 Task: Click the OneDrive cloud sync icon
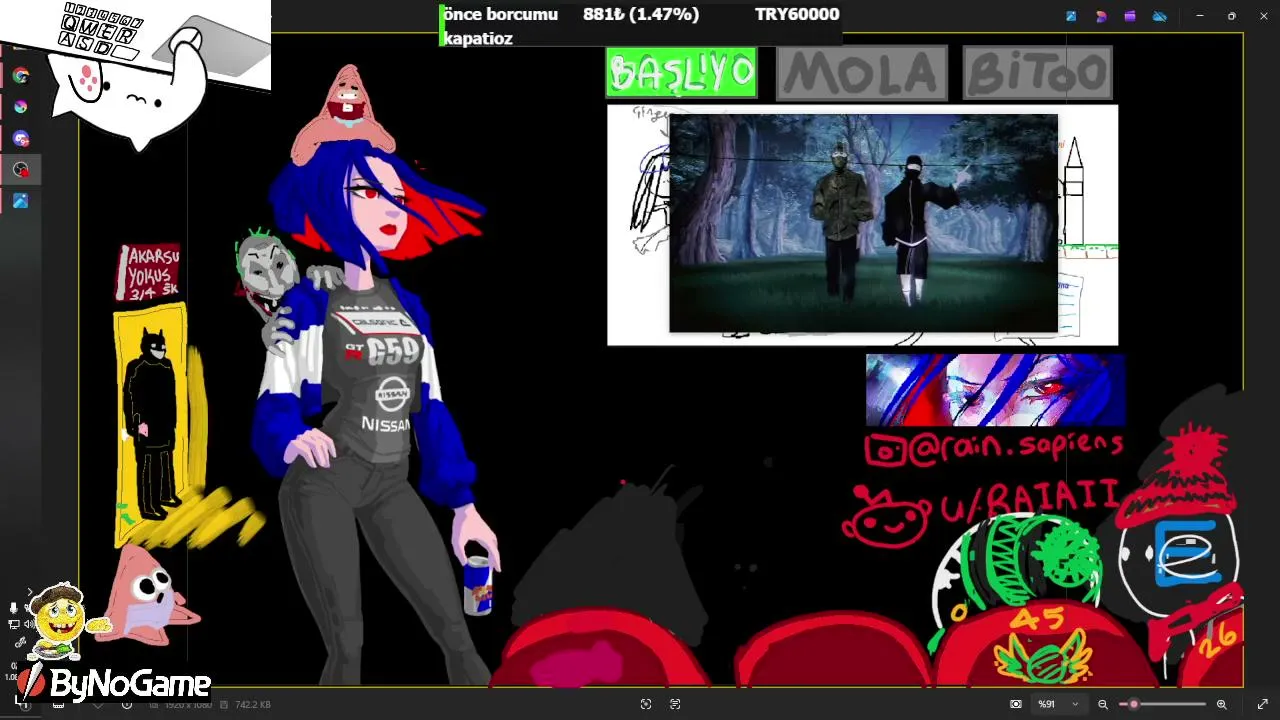[1160, 16]
